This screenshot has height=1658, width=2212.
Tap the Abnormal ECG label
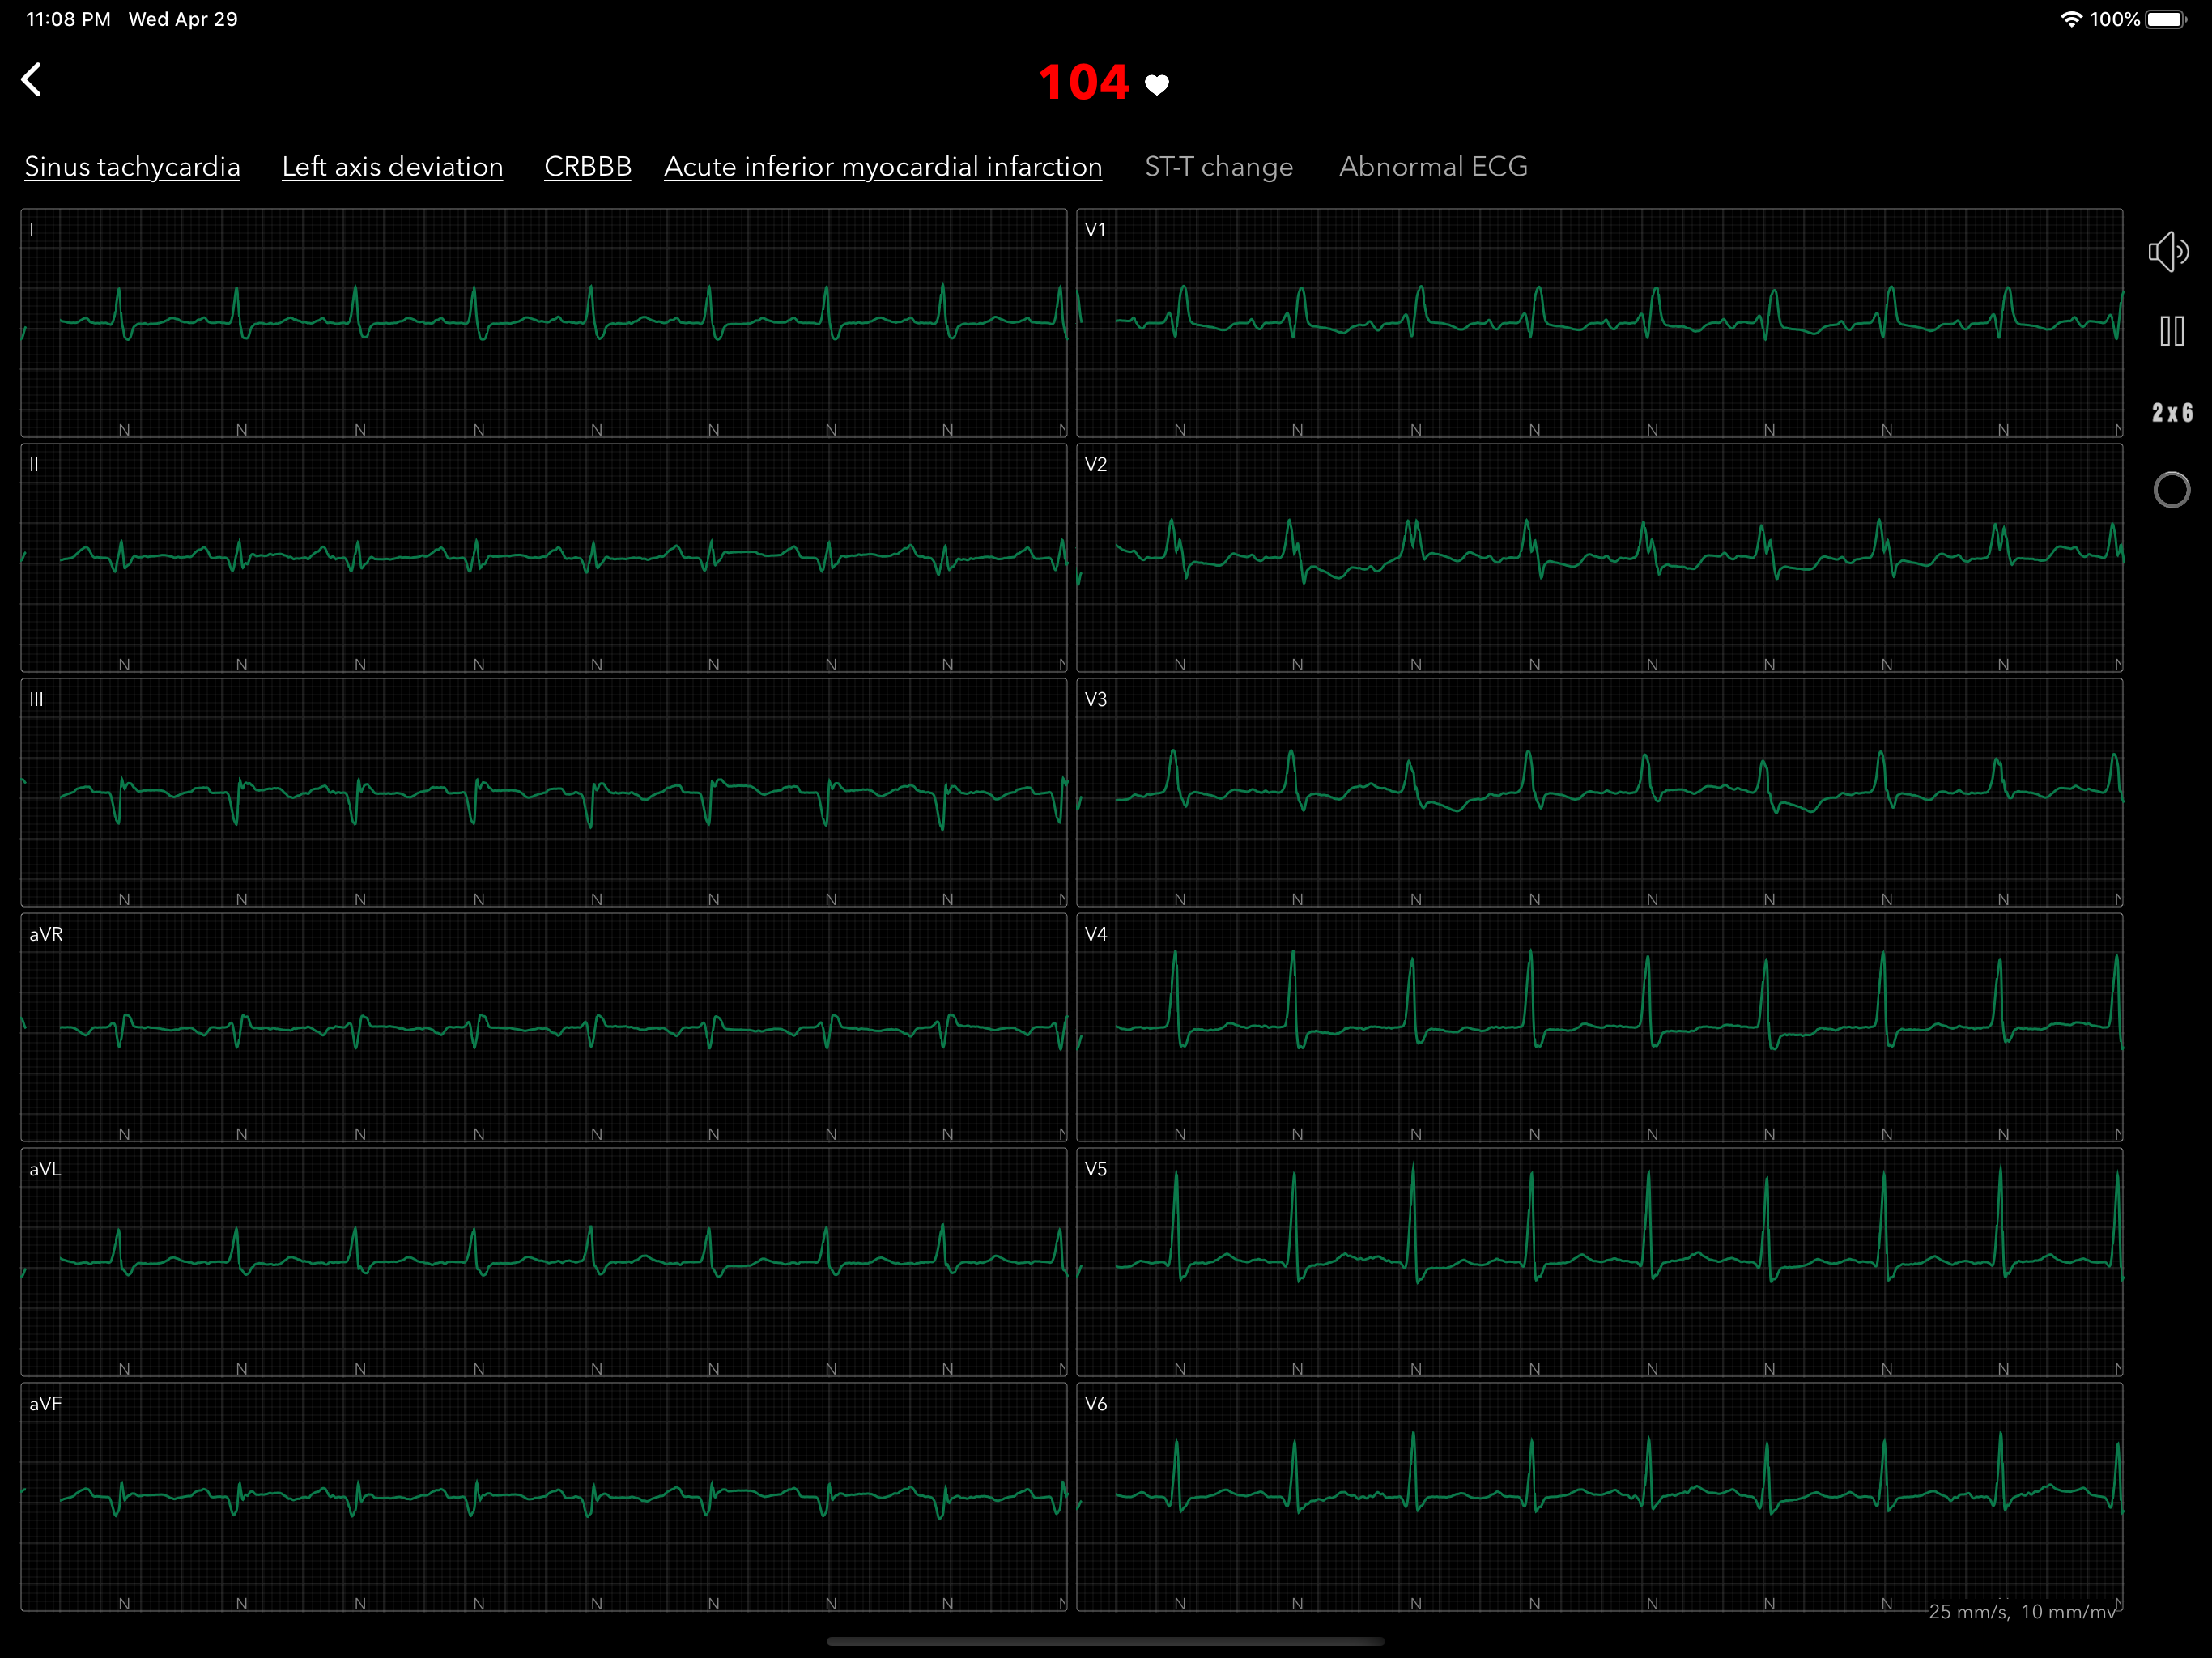pos(1432,167)
